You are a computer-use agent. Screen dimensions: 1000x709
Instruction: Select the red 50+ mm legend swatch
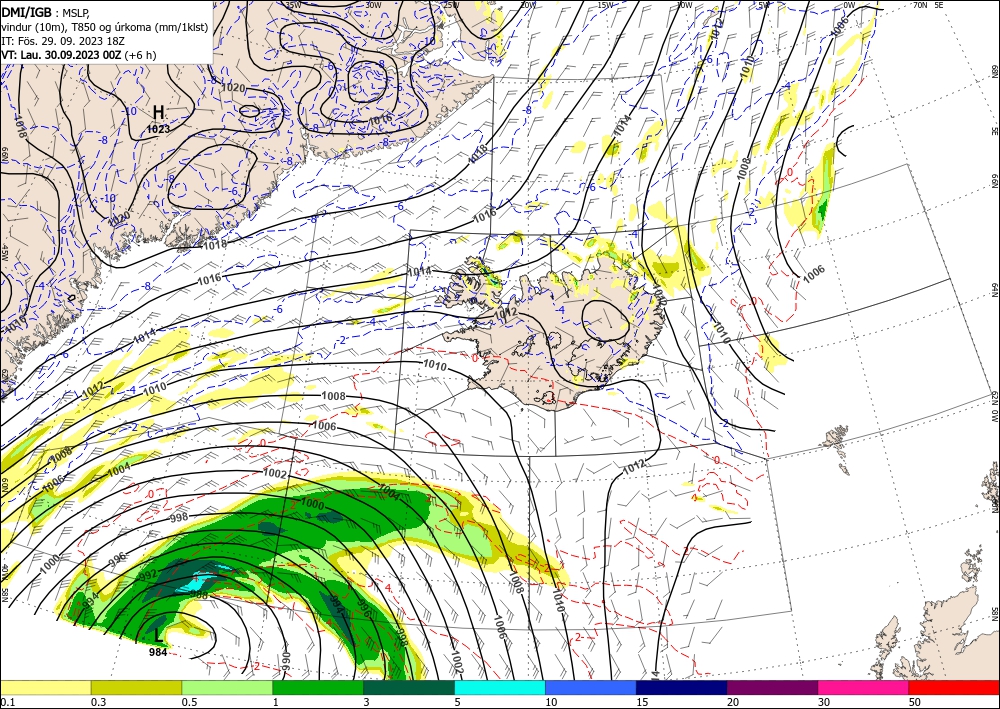pos(954,687)
